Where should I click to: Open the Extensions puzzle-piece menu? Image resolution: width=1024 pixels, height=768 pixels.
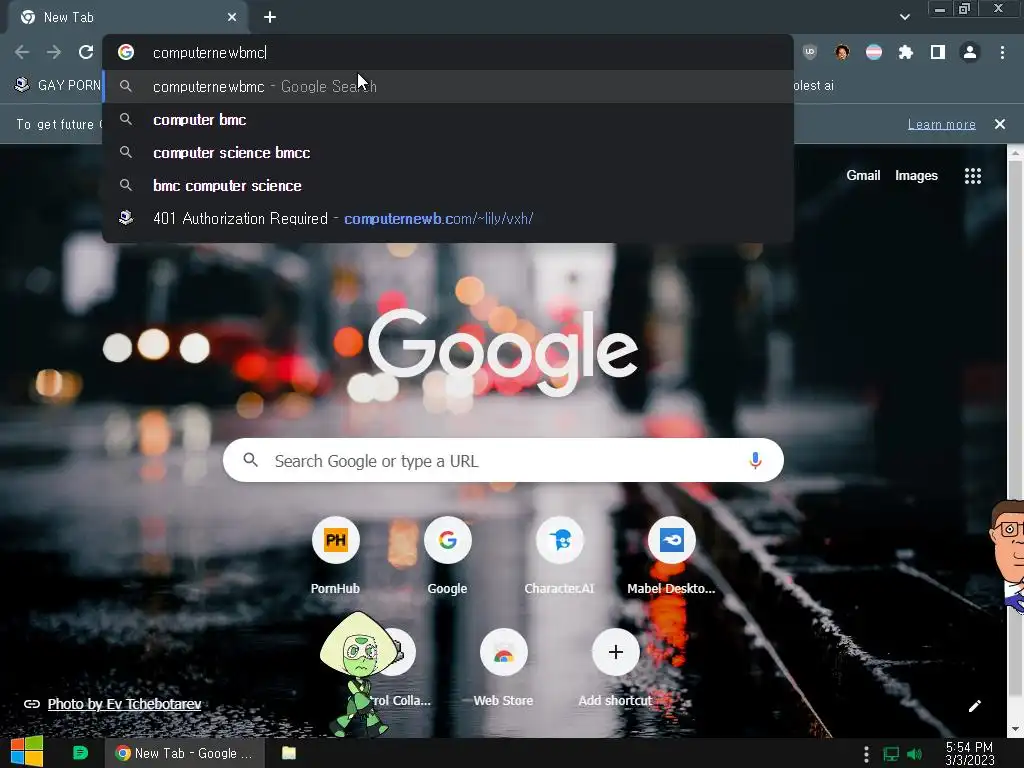[x=906, y=52]
